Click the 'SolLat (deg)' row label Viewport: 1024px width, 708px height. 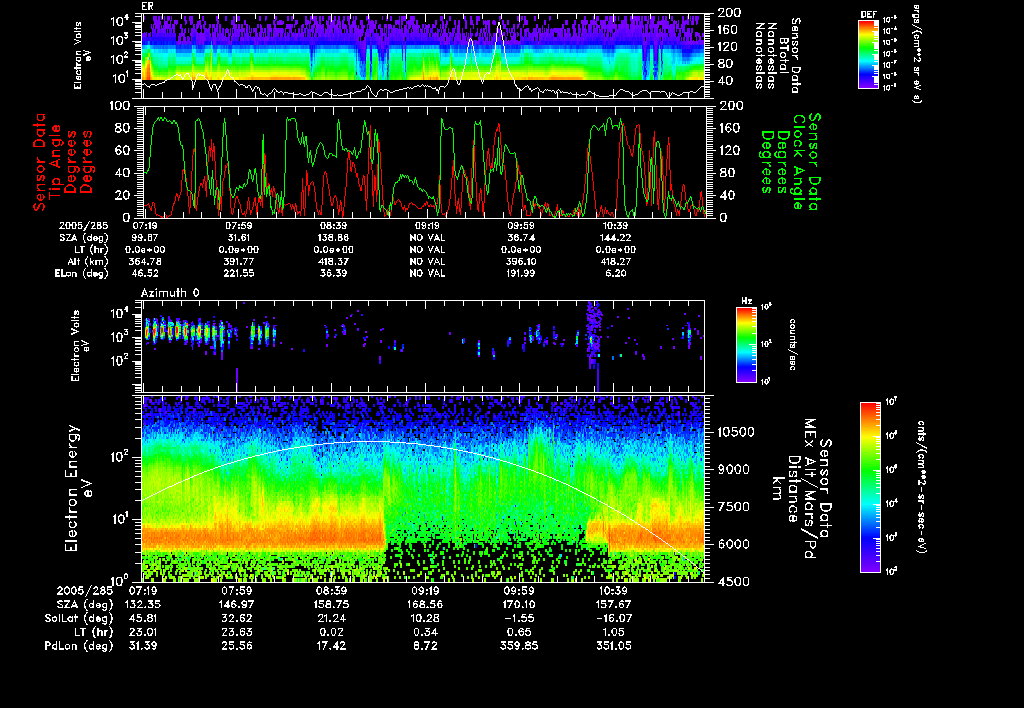coord(79,619)
